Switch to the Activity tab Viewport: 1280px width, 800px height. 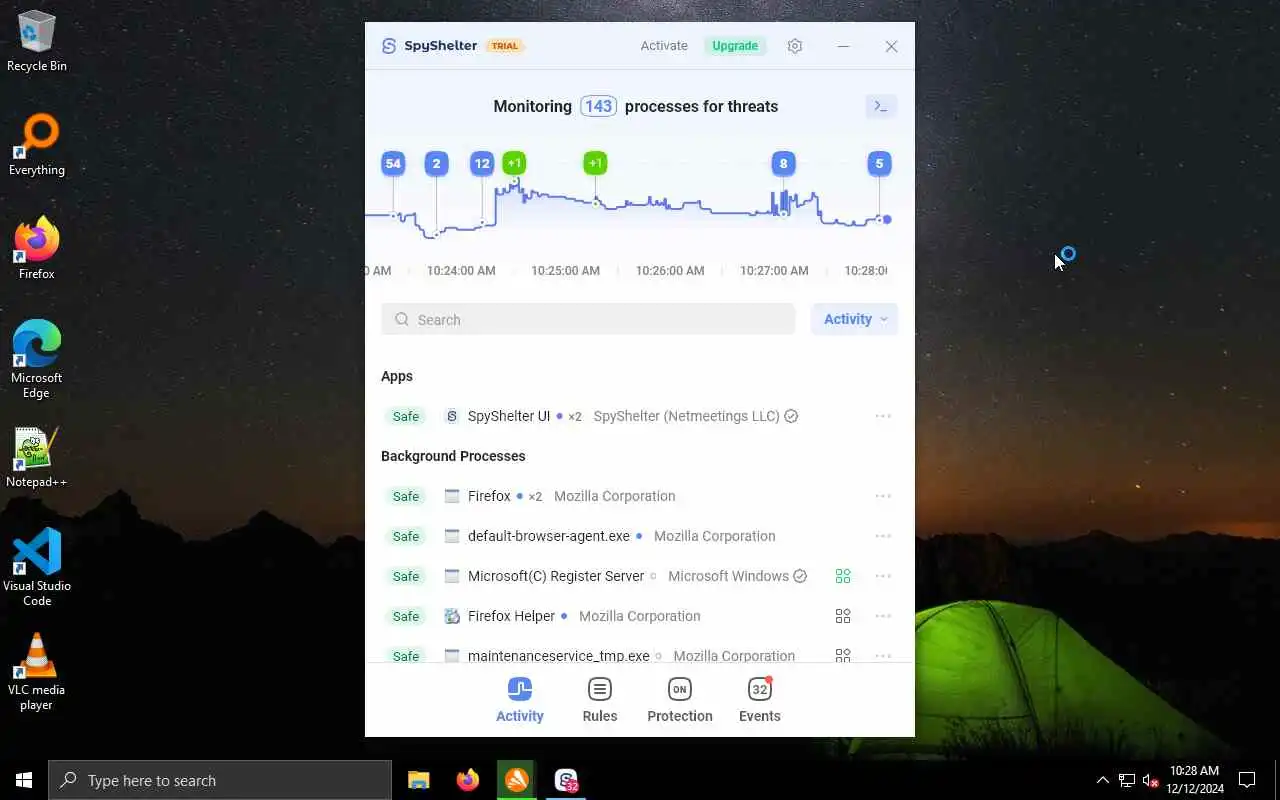click(x=520, y=700)
